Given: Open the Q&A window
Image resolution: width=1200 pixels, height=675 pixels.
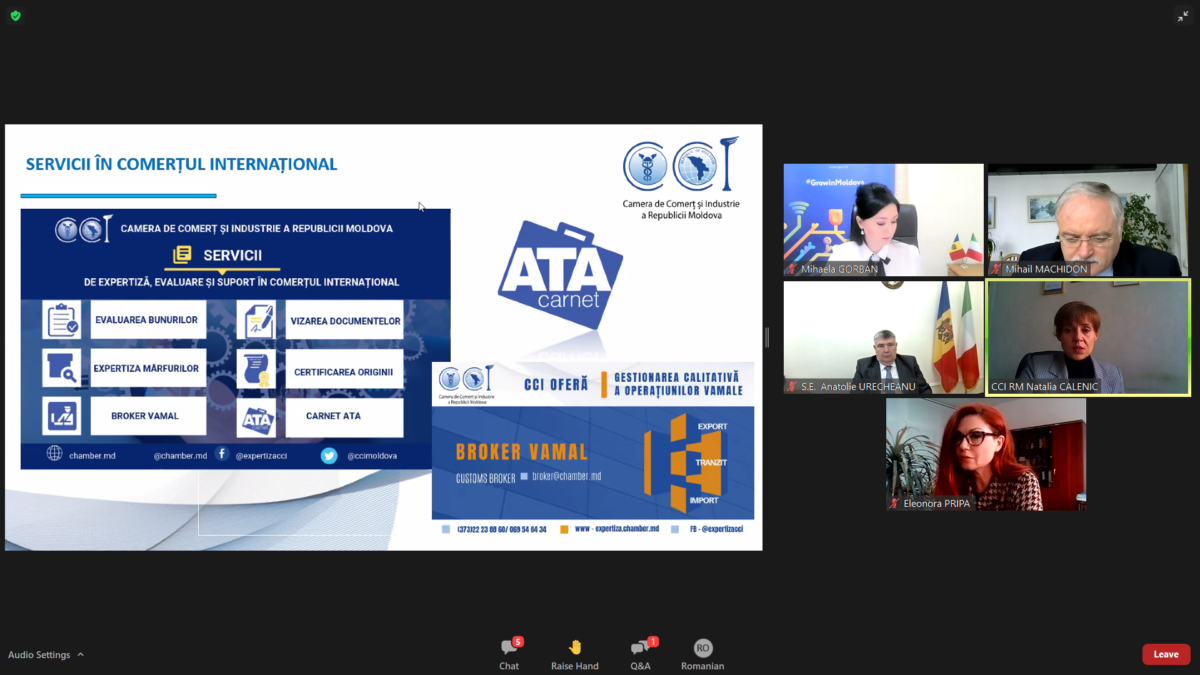Looking at the screenshot, I should 640,655.
